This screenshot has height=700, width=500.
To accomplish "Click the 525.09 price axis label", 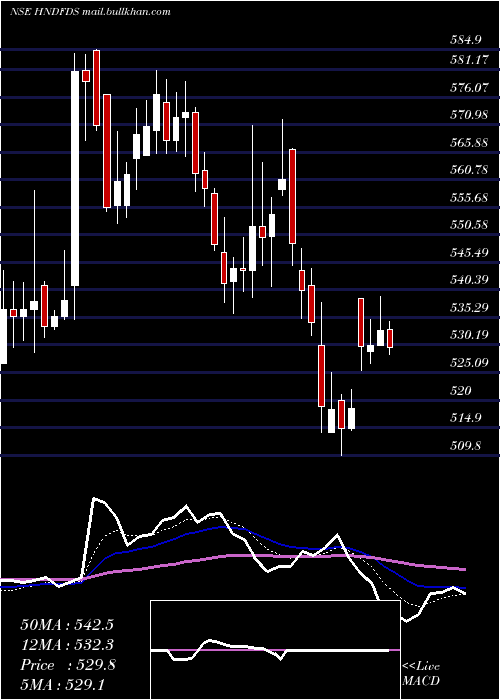I will pyautogui.click(x=469, y=362).
